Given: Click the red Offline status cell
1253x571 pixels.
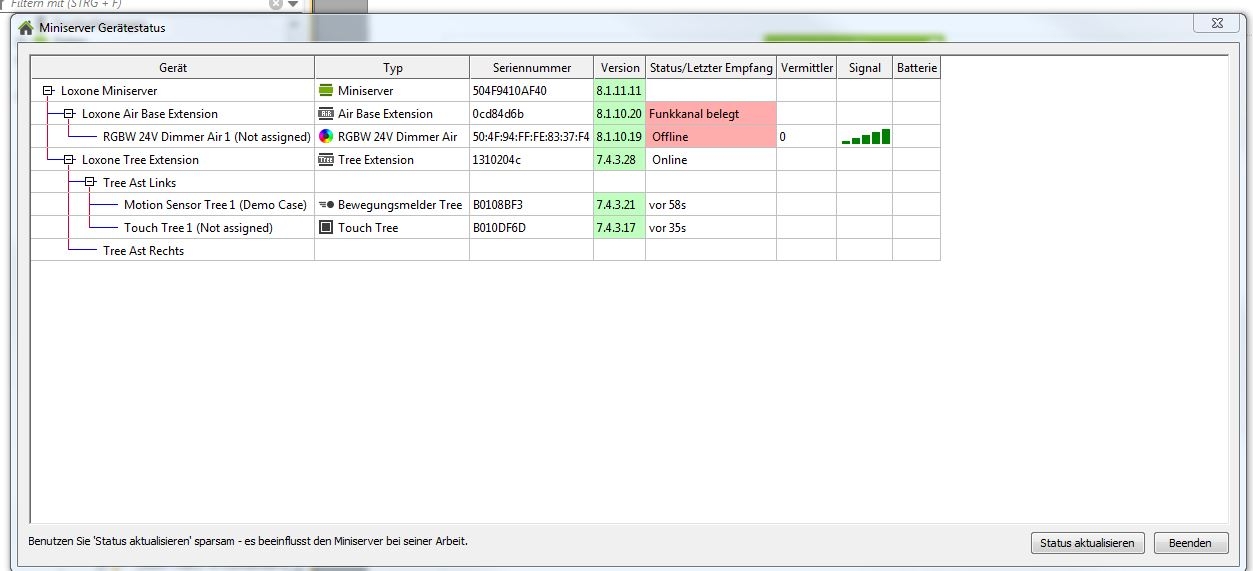Looking at the screenshot, I should tap(711, 137).
